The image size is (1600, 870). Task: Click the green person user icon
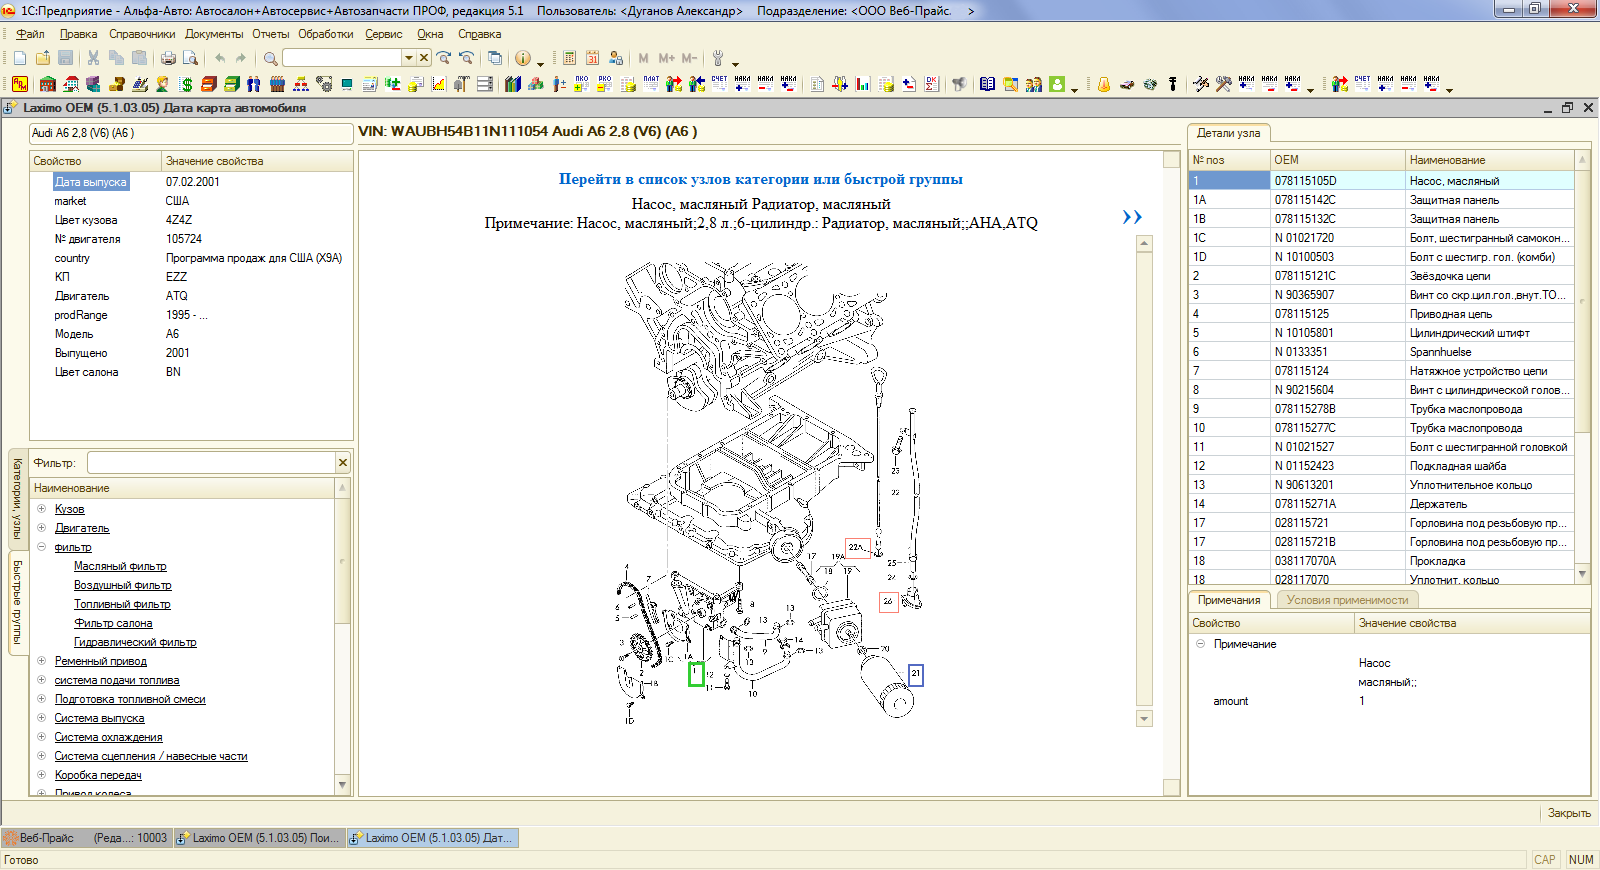[1057, 84]
